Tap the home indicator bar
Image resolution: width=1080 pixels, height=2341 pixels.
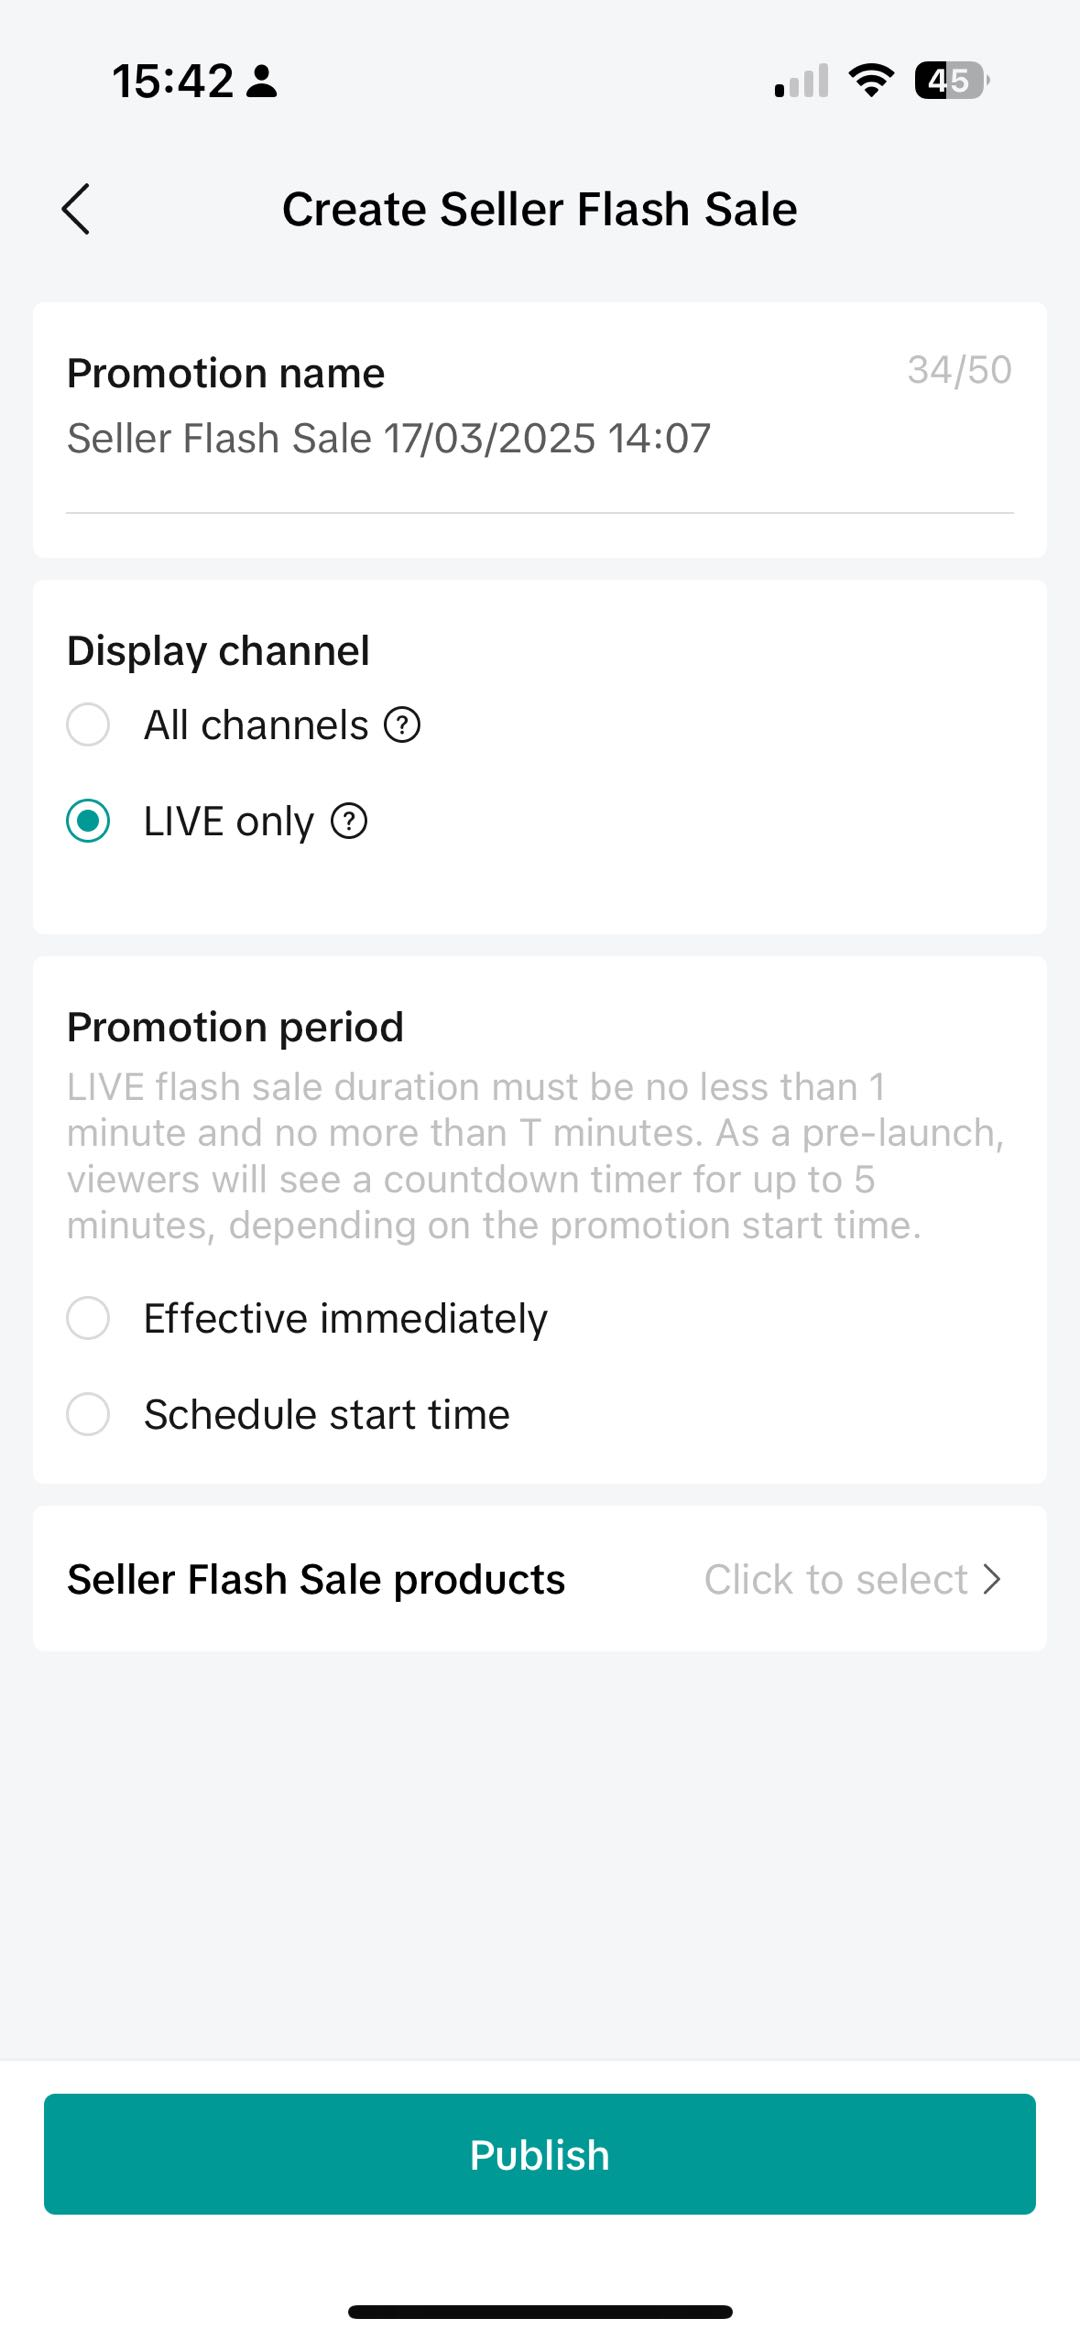(x=540, y=2311)
